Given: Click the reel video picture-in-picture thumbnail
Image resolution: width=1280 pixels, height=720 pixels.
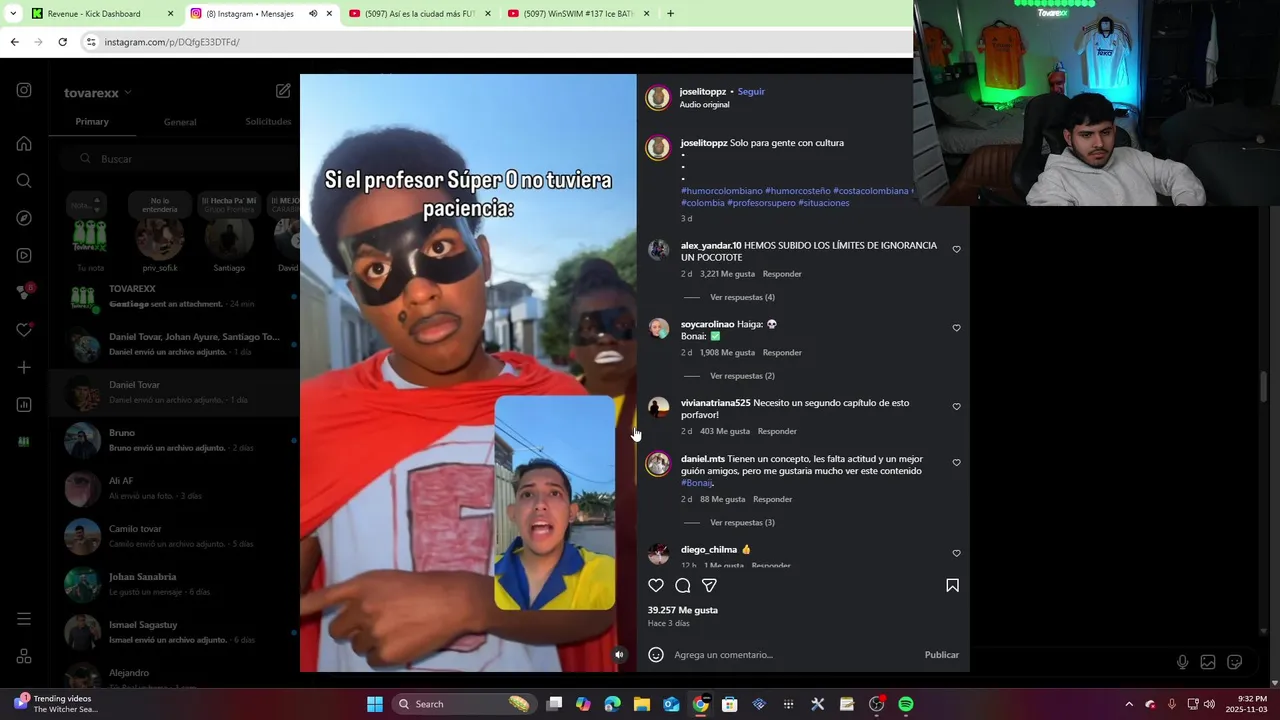Looking at the screenshot, I should pos(555,502).
